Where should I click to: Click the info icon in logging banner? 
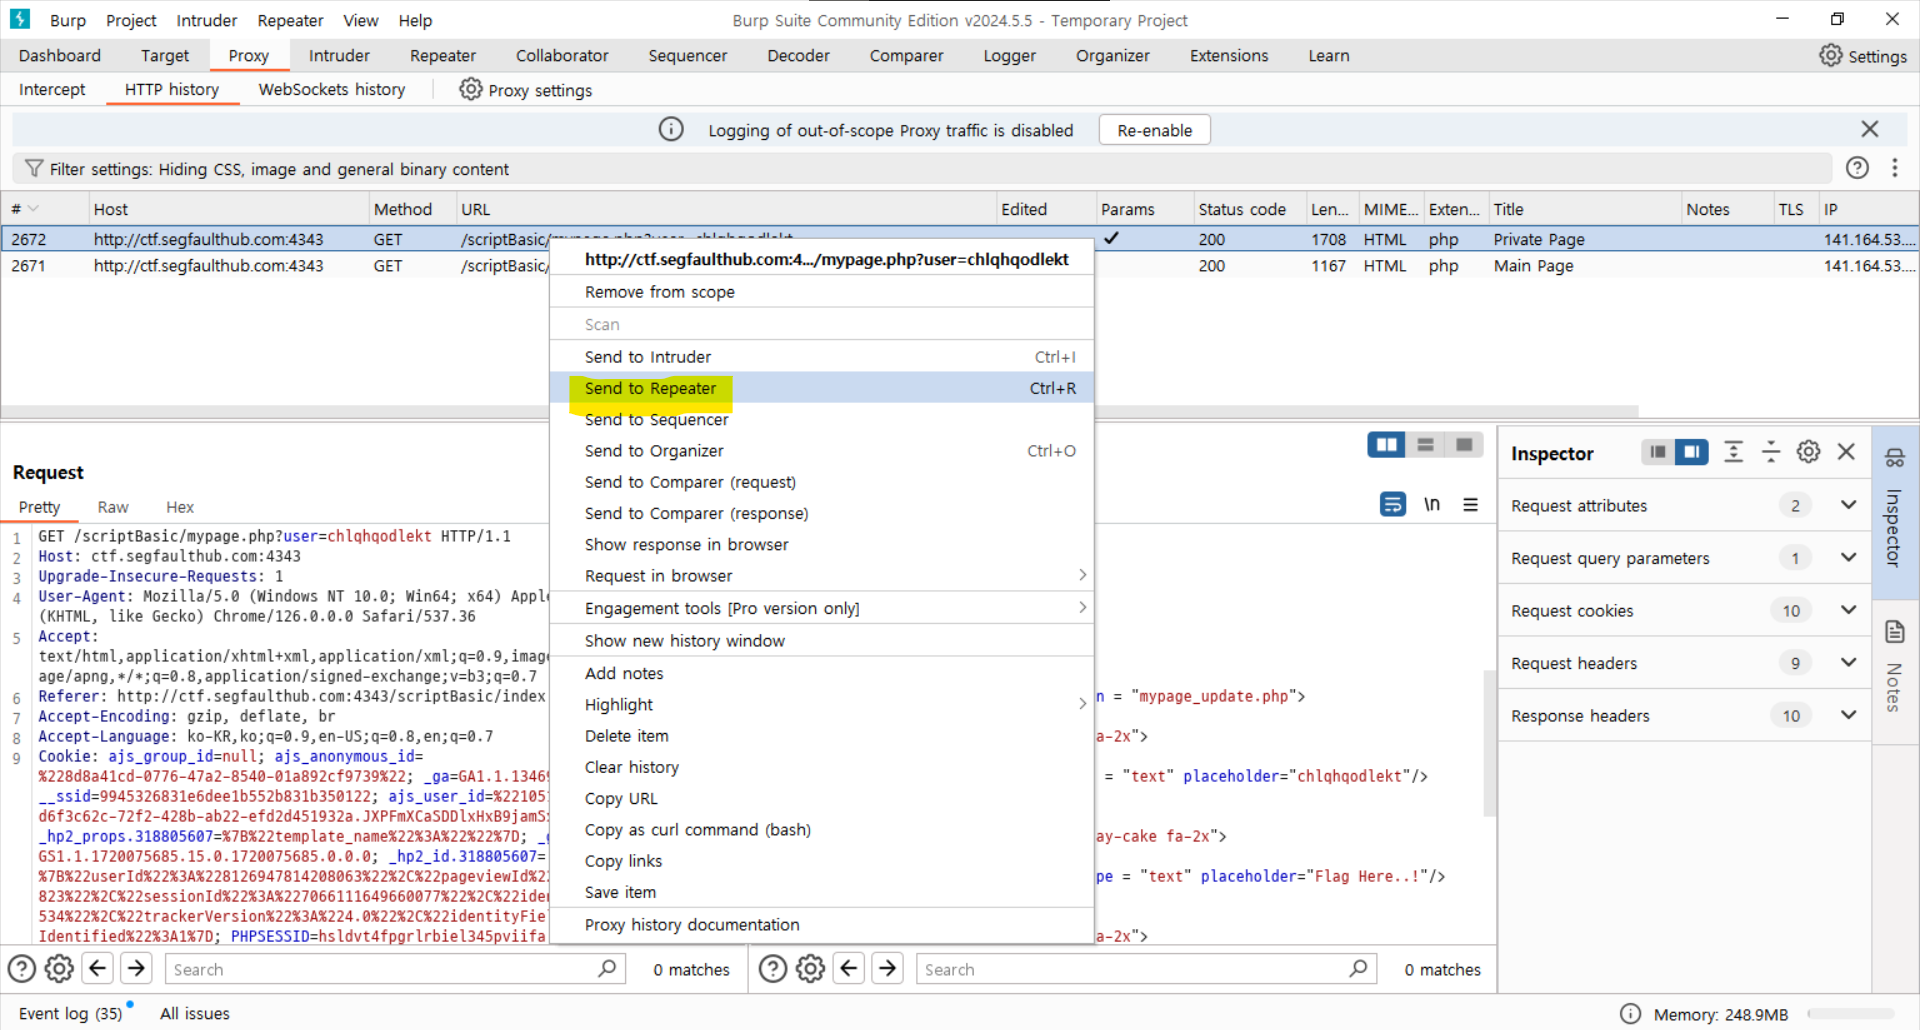pyautogui.click(x=671, y=130)
